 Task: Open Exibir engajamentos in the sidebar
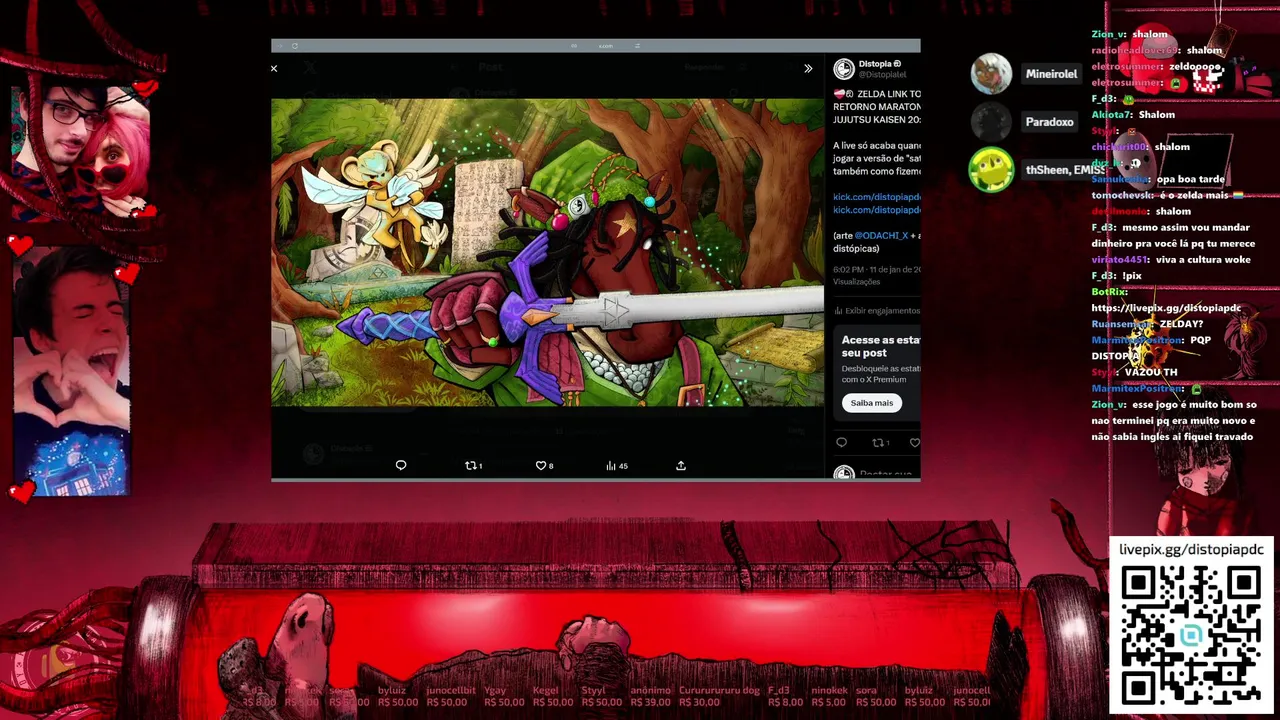(877, 311)
